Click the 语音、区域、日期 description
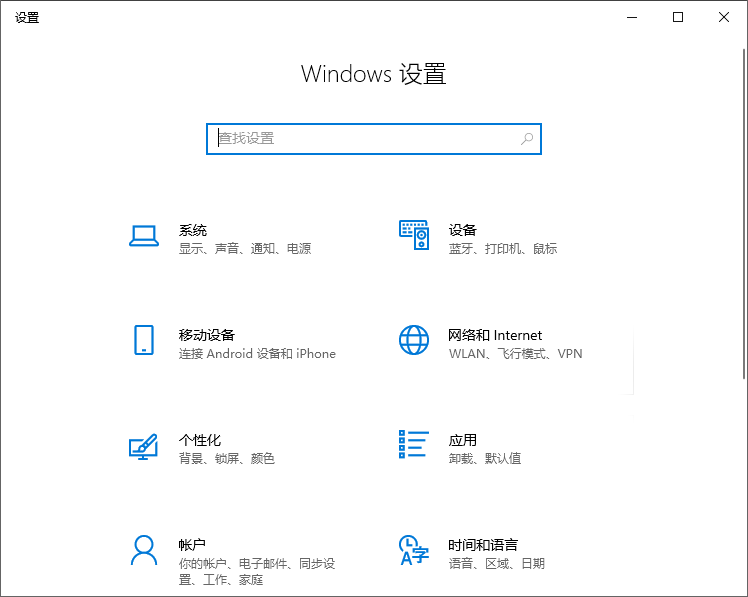The width and height of the screenshot is (748, 597). [x=497, y=564]
